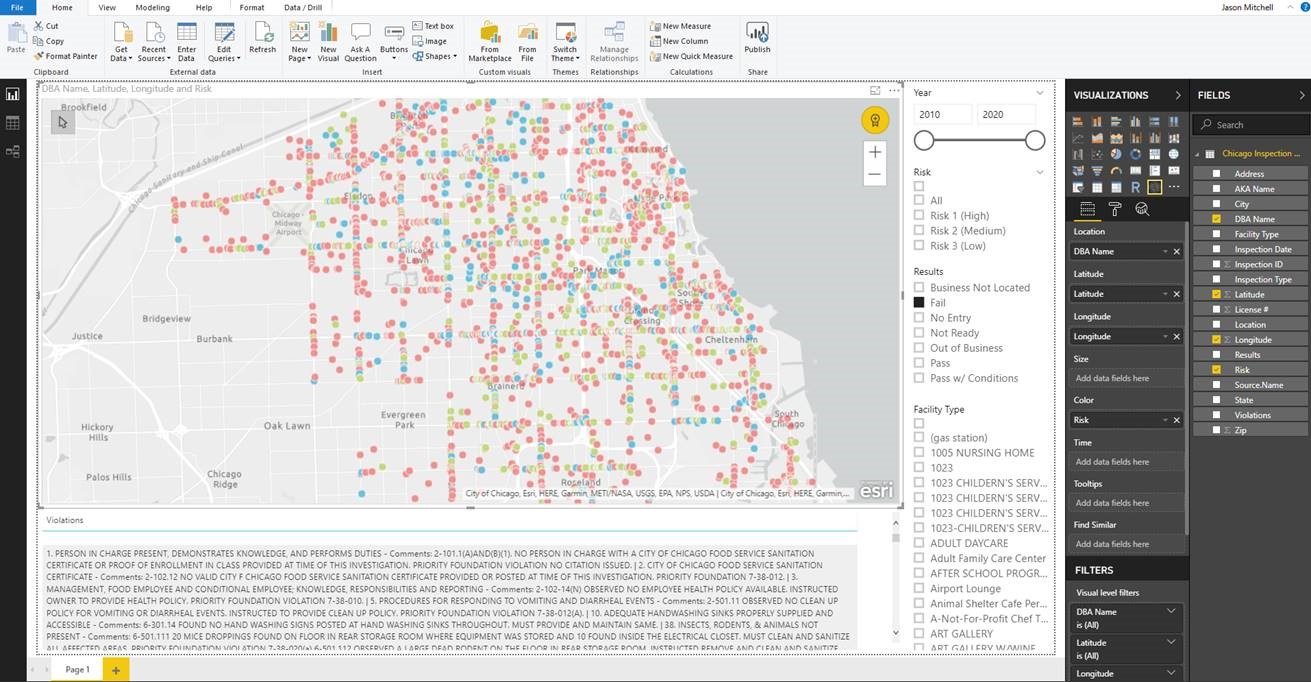Publish the report
This screenshot has height=682, width=1311.
(757, 38)
